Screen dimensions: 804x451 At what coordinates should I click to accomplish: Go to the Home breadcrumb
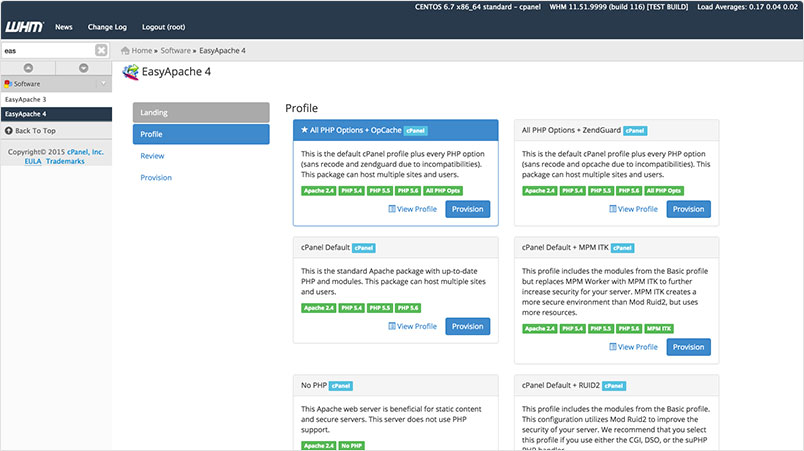(142, 50)
